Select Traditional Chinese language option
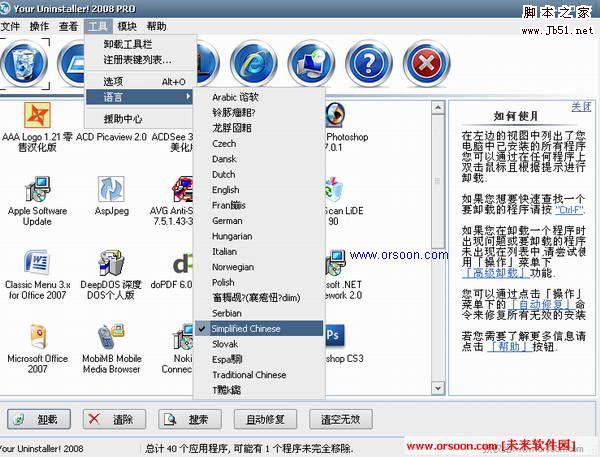This screenshot has height=457, width=600. pyautogui.click(x=259, y=375)
